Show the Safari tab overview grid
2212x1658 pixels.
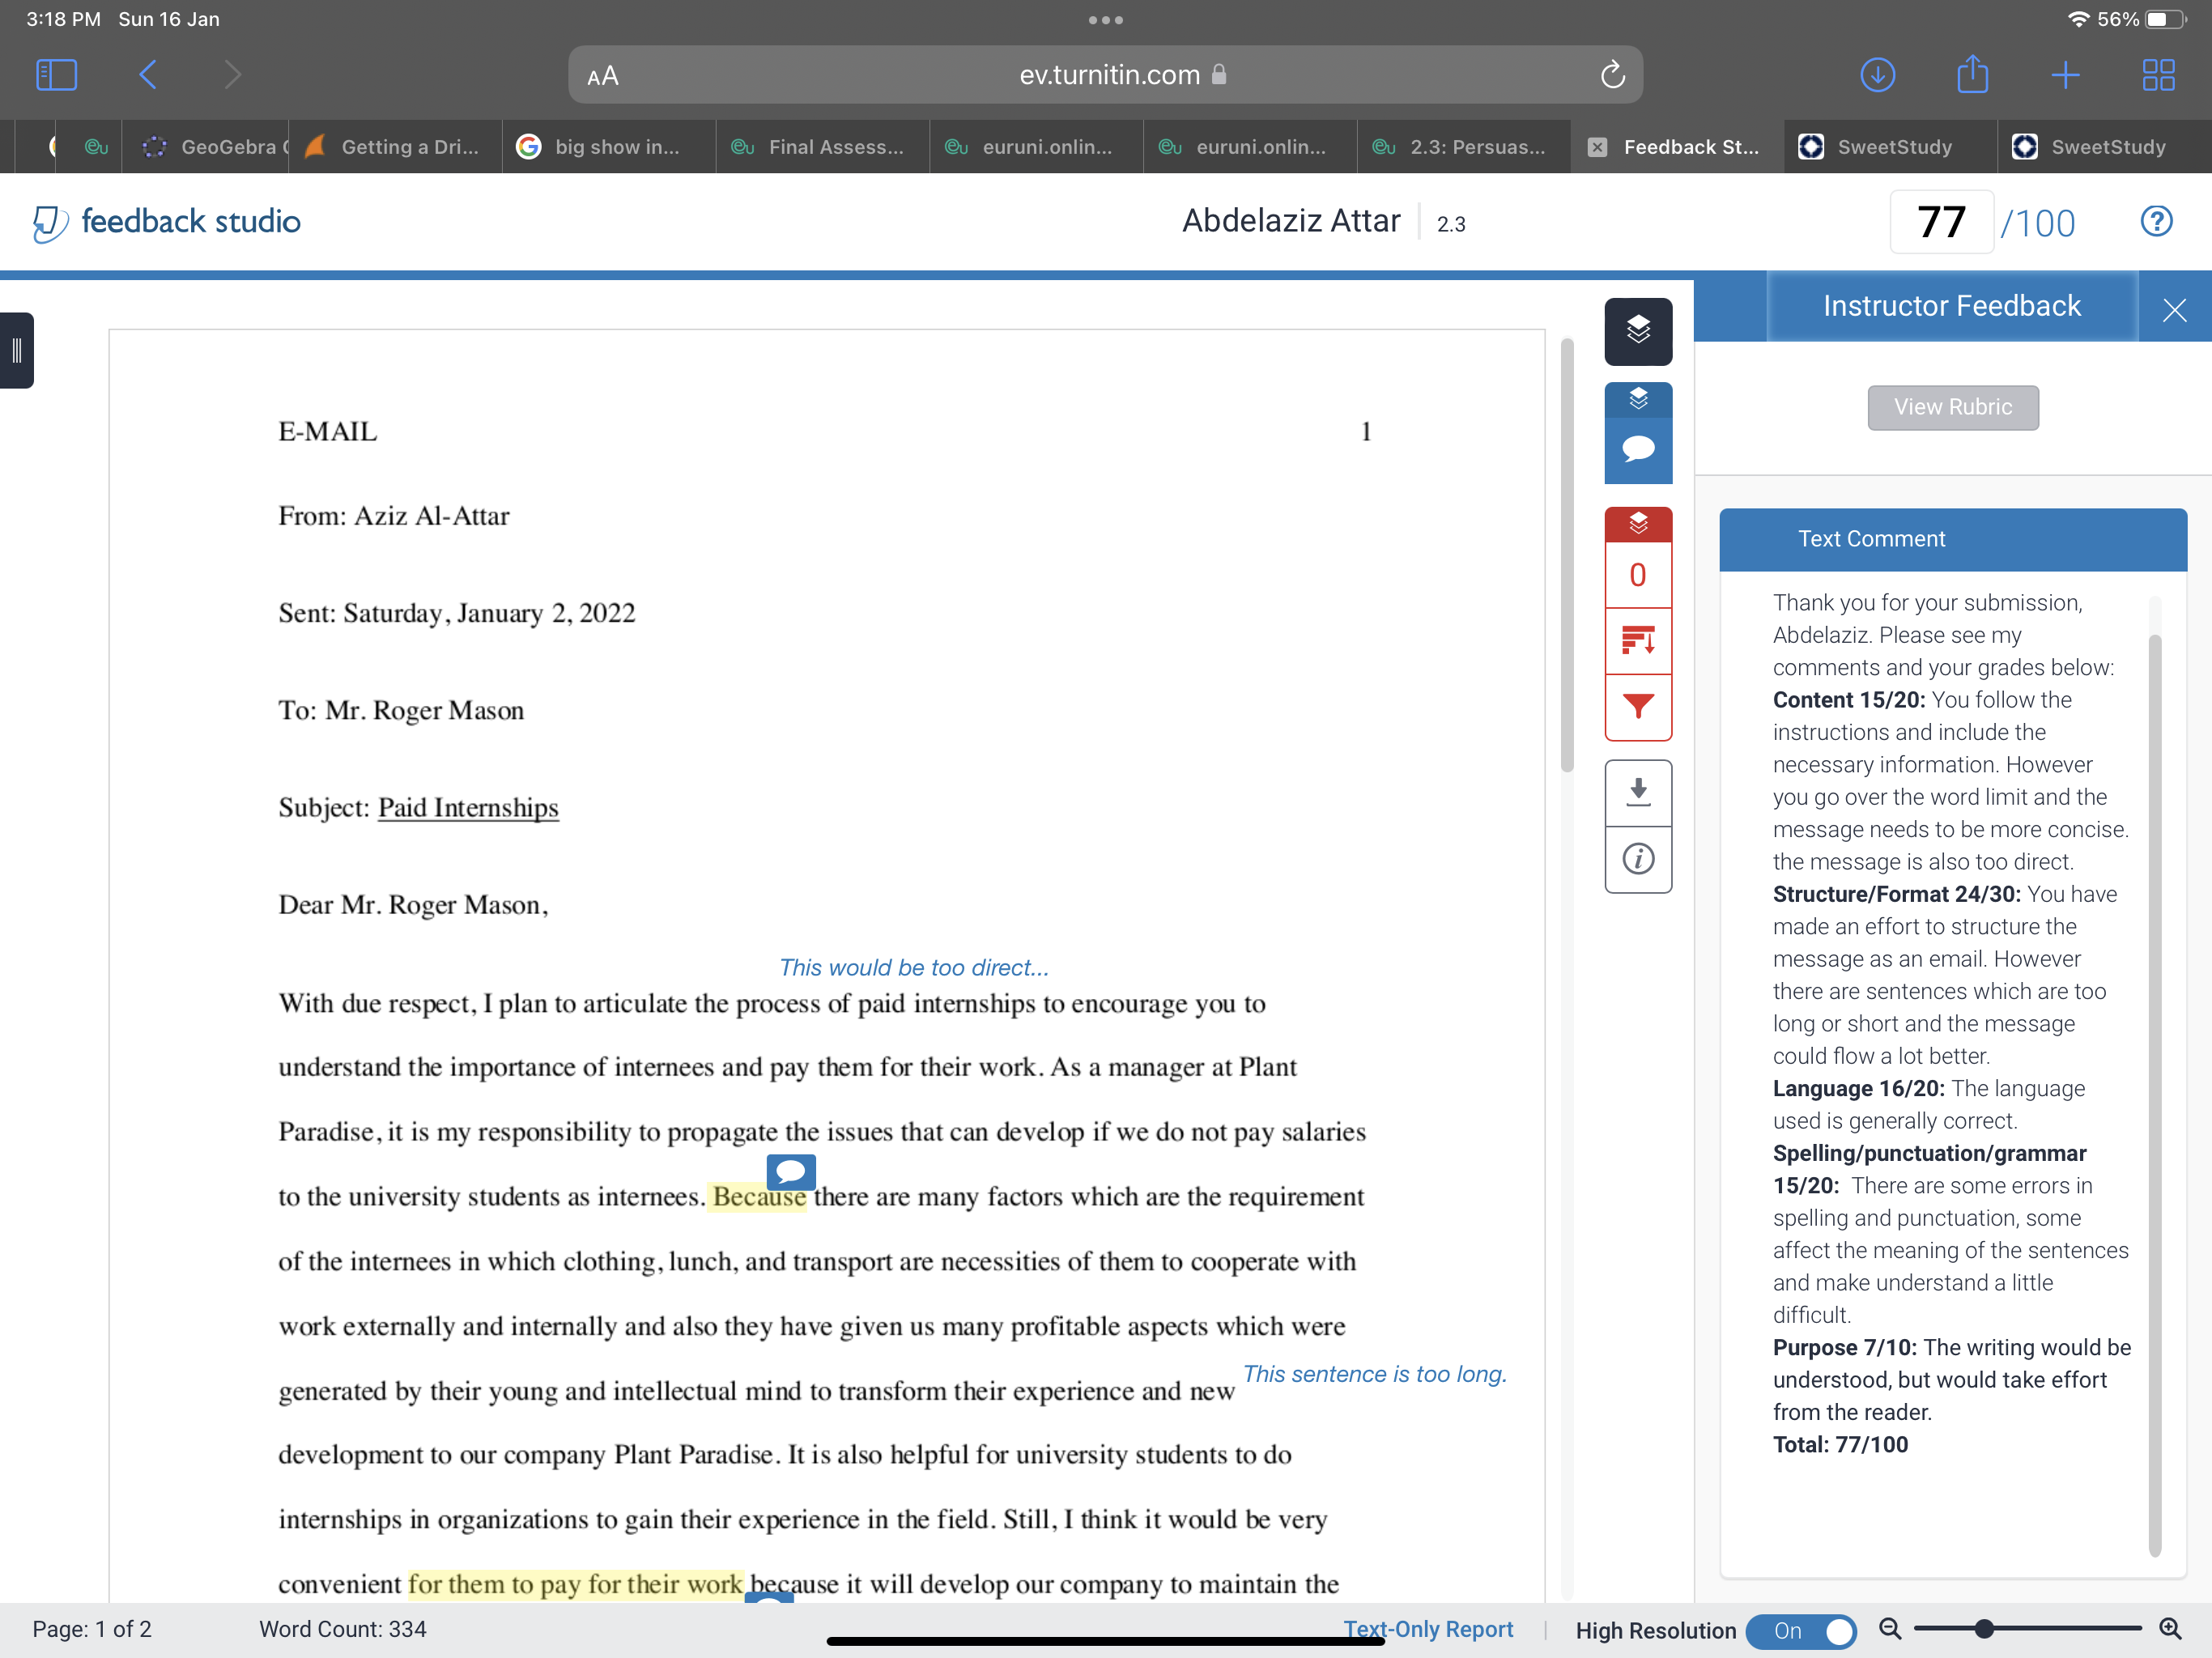click(2158, 75)
